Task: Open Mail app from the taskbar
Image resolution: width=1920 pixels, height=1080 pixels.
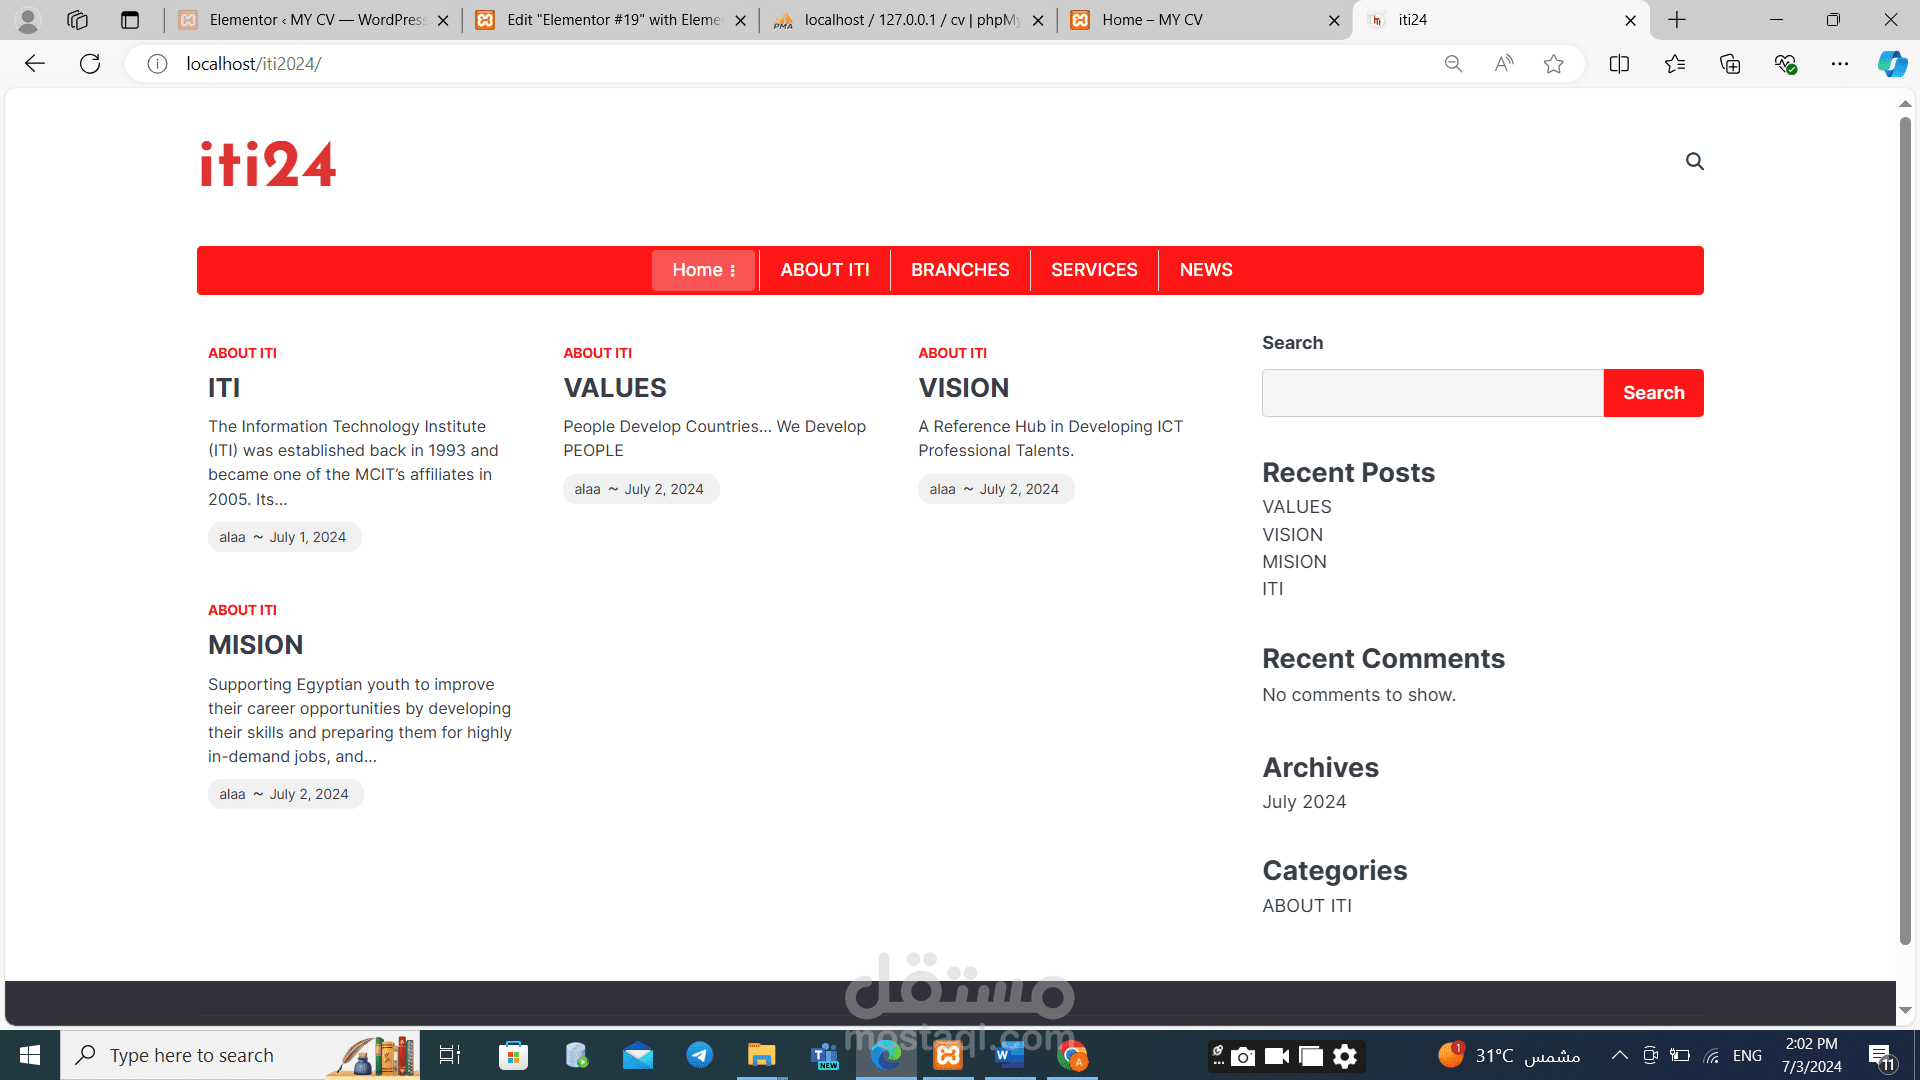Action: (x=638, y=1055)
